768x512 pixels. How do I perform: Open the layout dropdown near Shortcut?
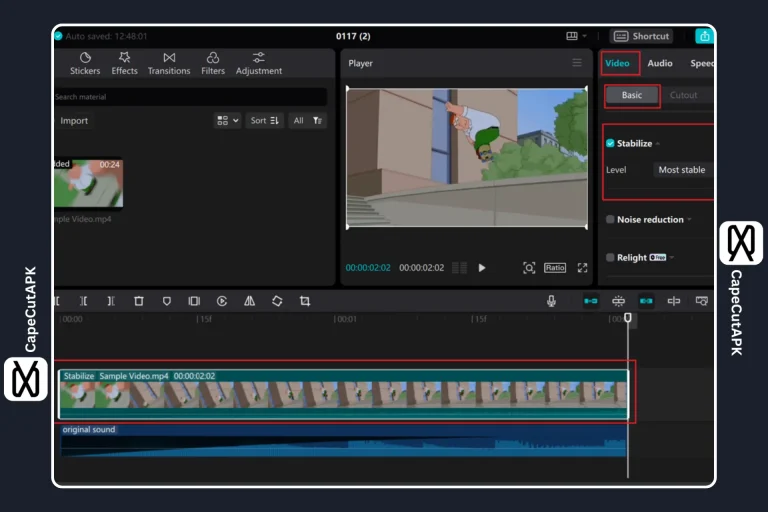576,36
